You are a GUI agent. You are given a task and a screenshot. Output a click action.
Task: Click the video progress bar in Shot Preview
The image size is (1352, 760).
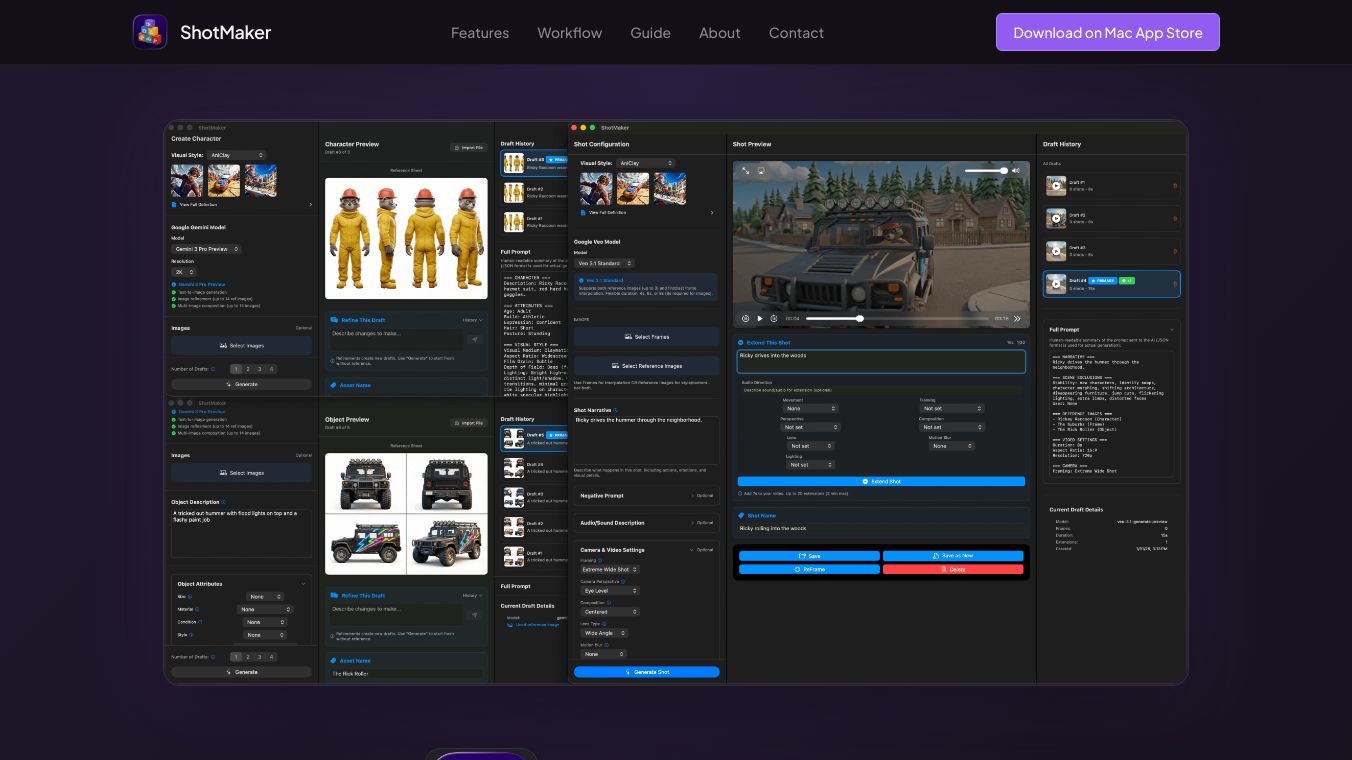[899, 319]
